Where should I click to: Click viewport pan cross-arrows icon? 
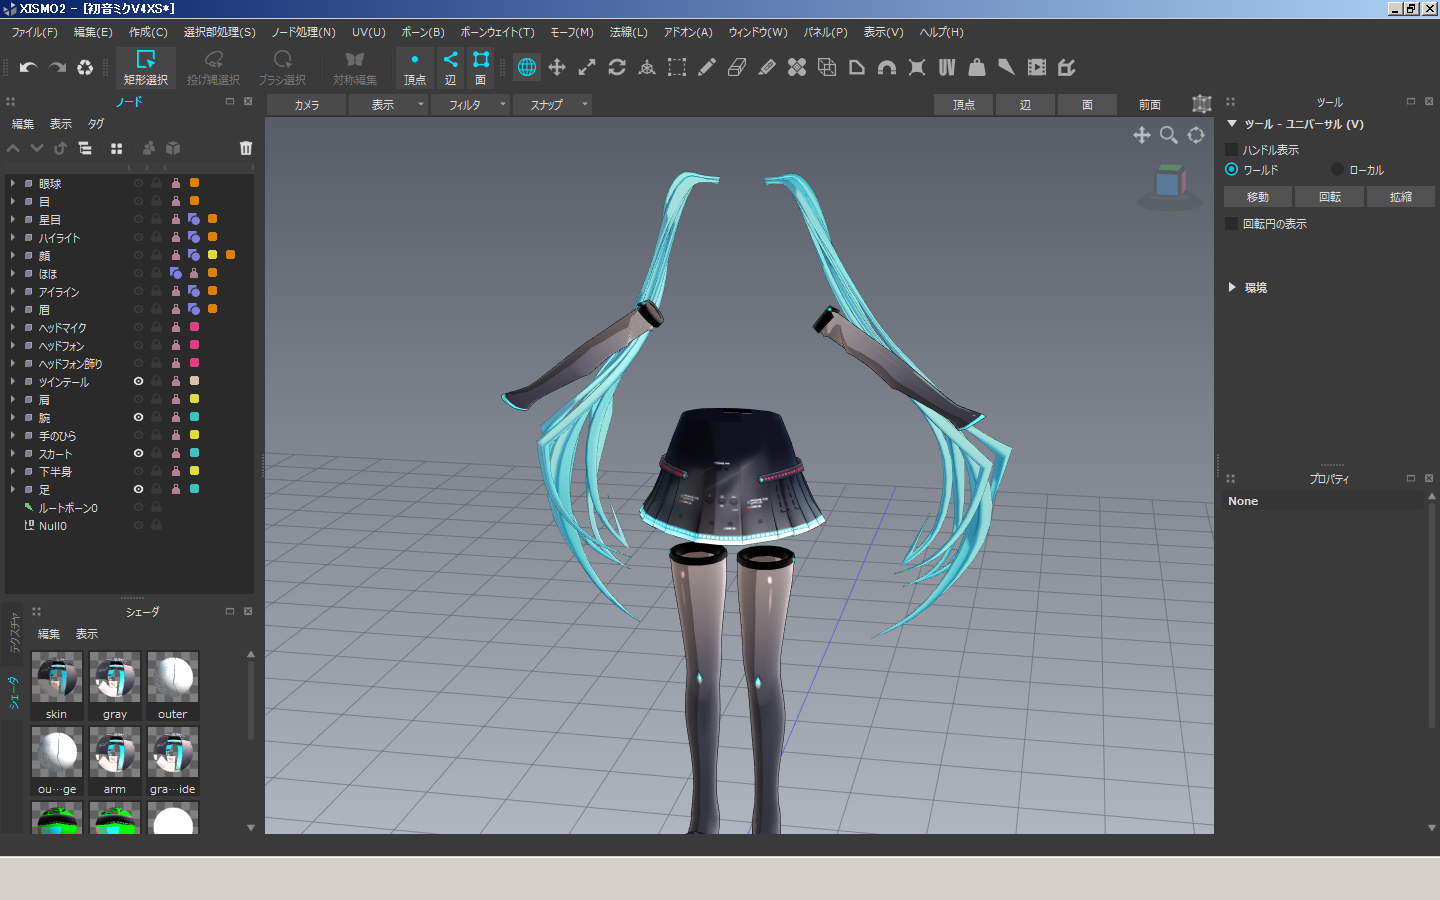(x=1141, y=135)
